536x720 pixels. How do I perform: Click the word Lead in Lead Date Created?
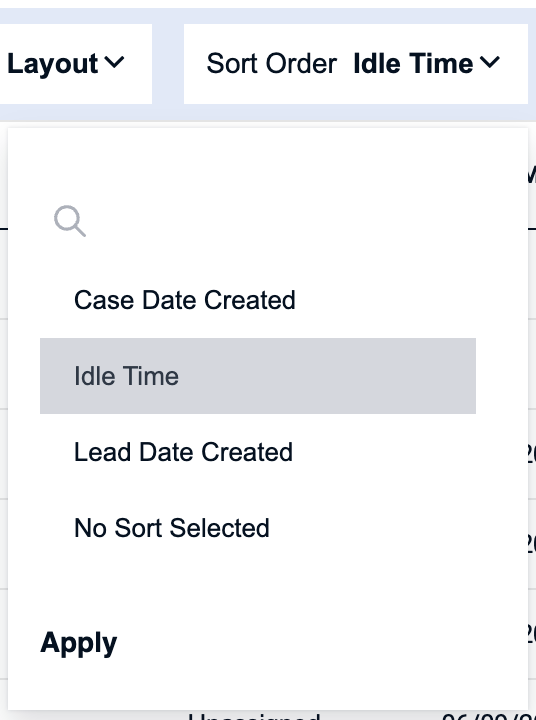[x=103, y=452]
